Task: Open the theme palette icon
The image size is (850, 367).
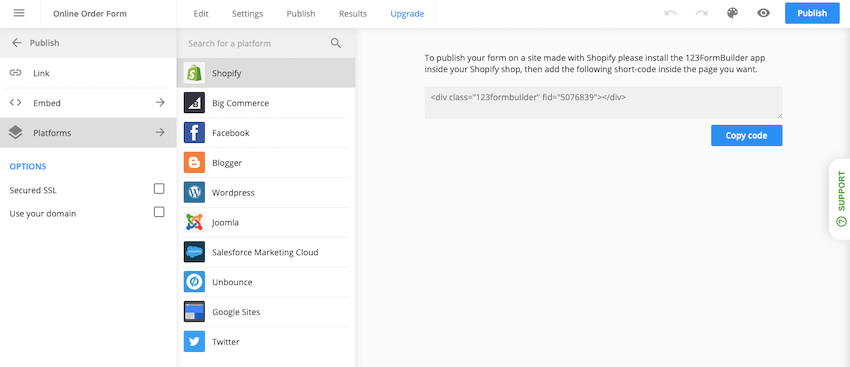Action: click(732, 13)
